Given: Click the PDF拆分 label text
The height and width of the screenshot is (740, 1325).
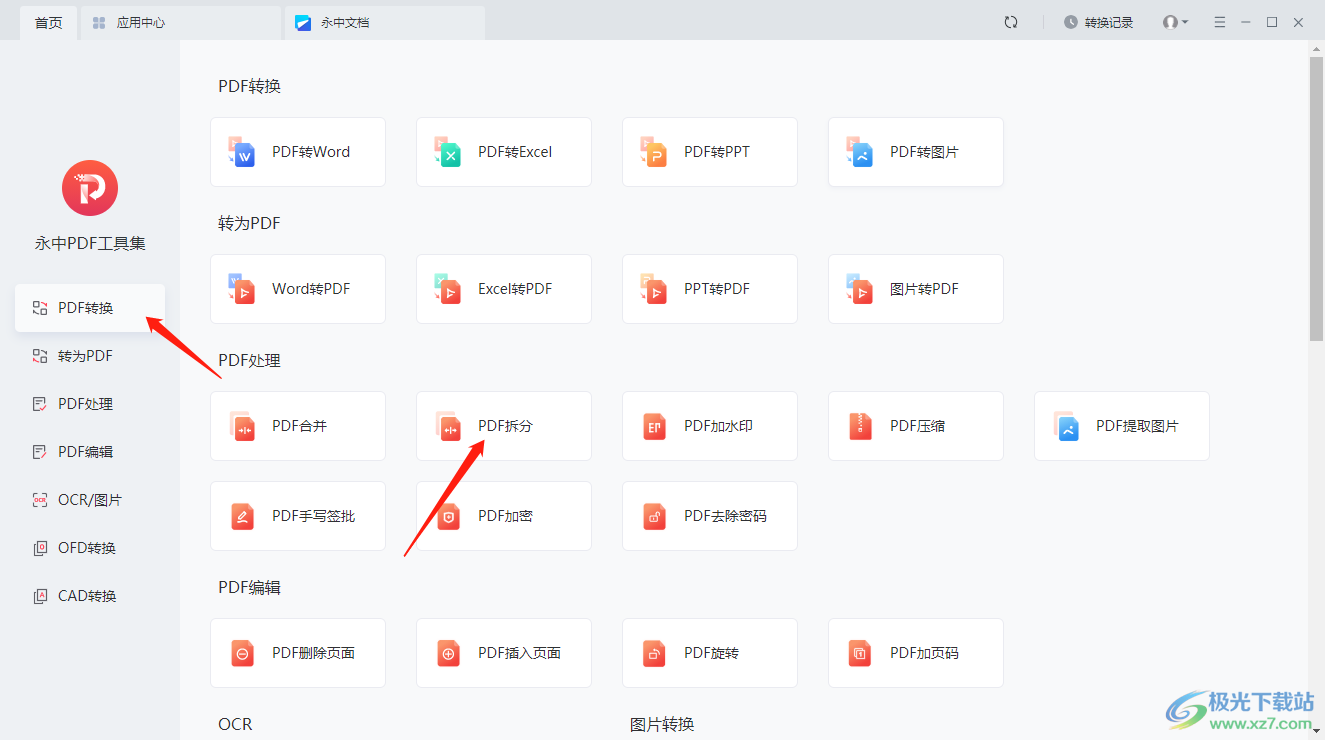Looking at the screenshot, I should tap(505, 426).
